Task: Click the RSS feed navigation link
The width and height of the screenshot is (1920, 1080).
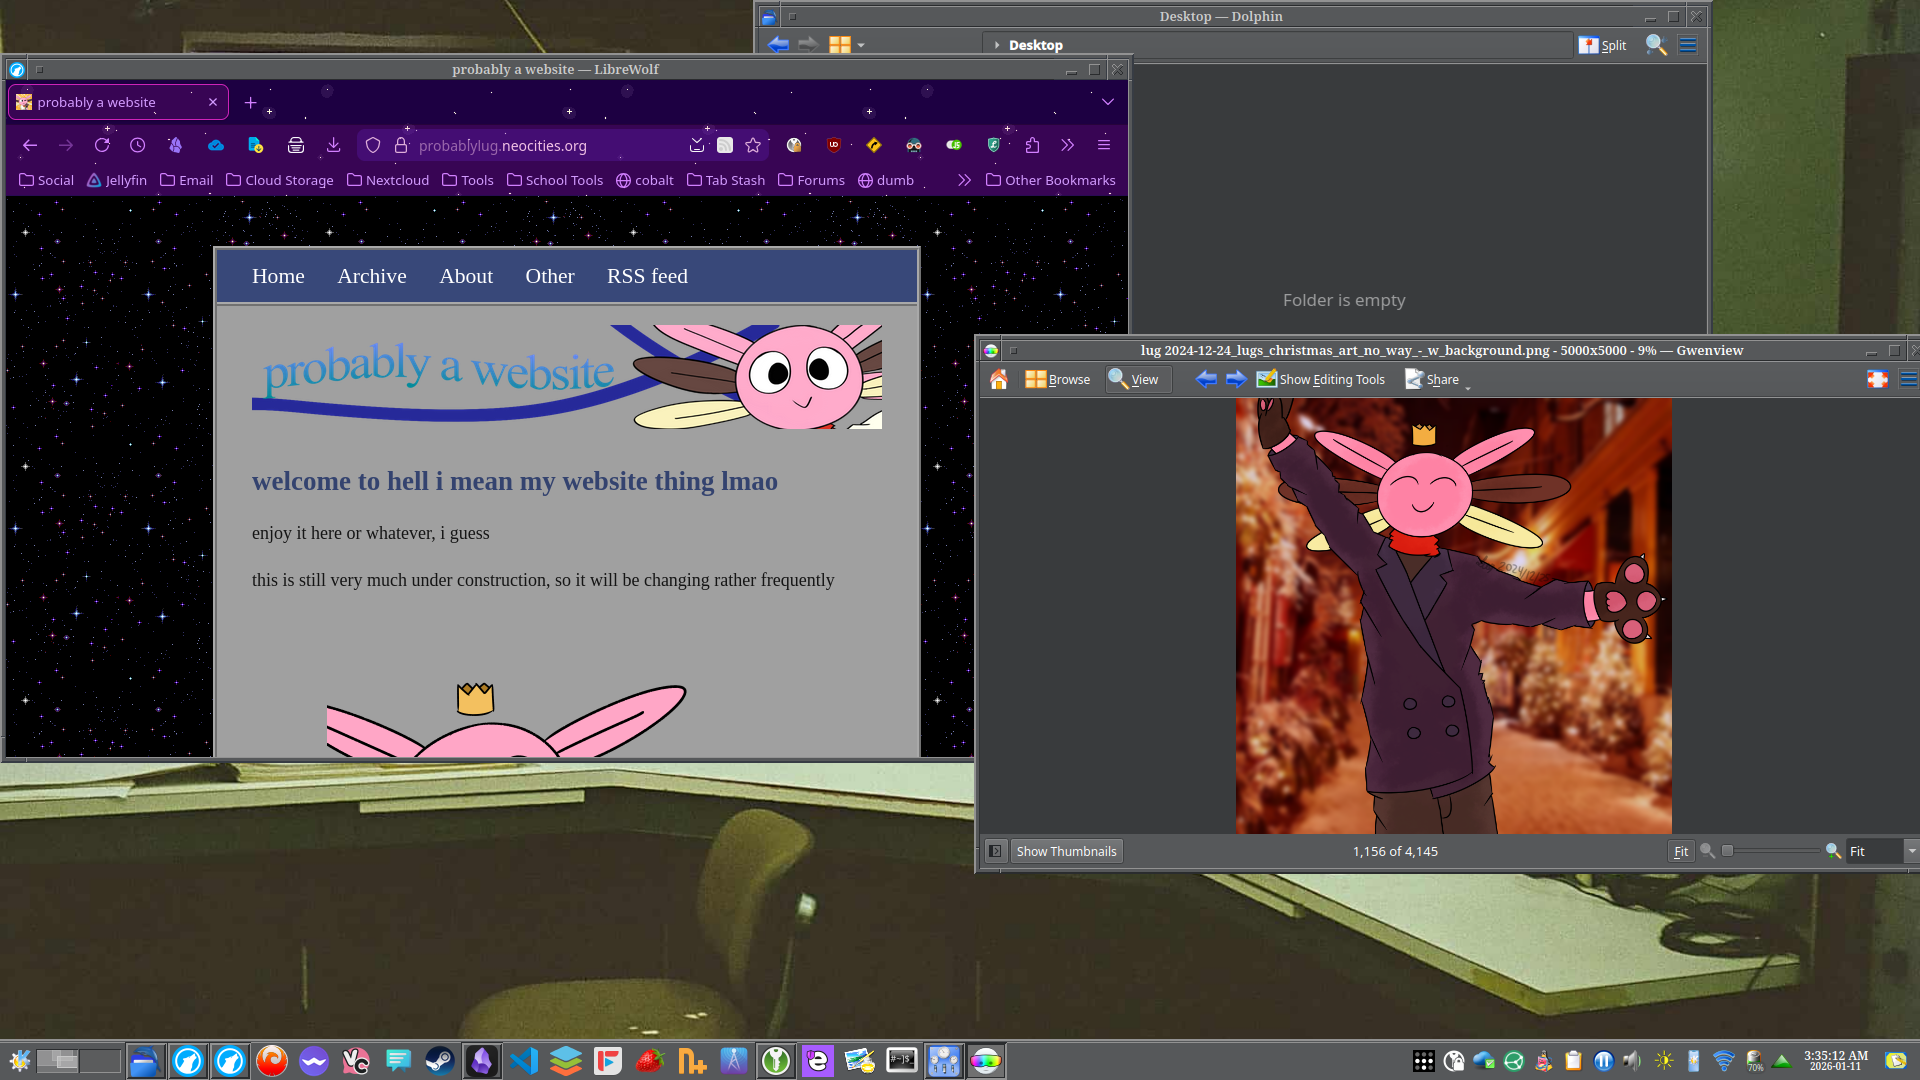Action: click(647, 276)
